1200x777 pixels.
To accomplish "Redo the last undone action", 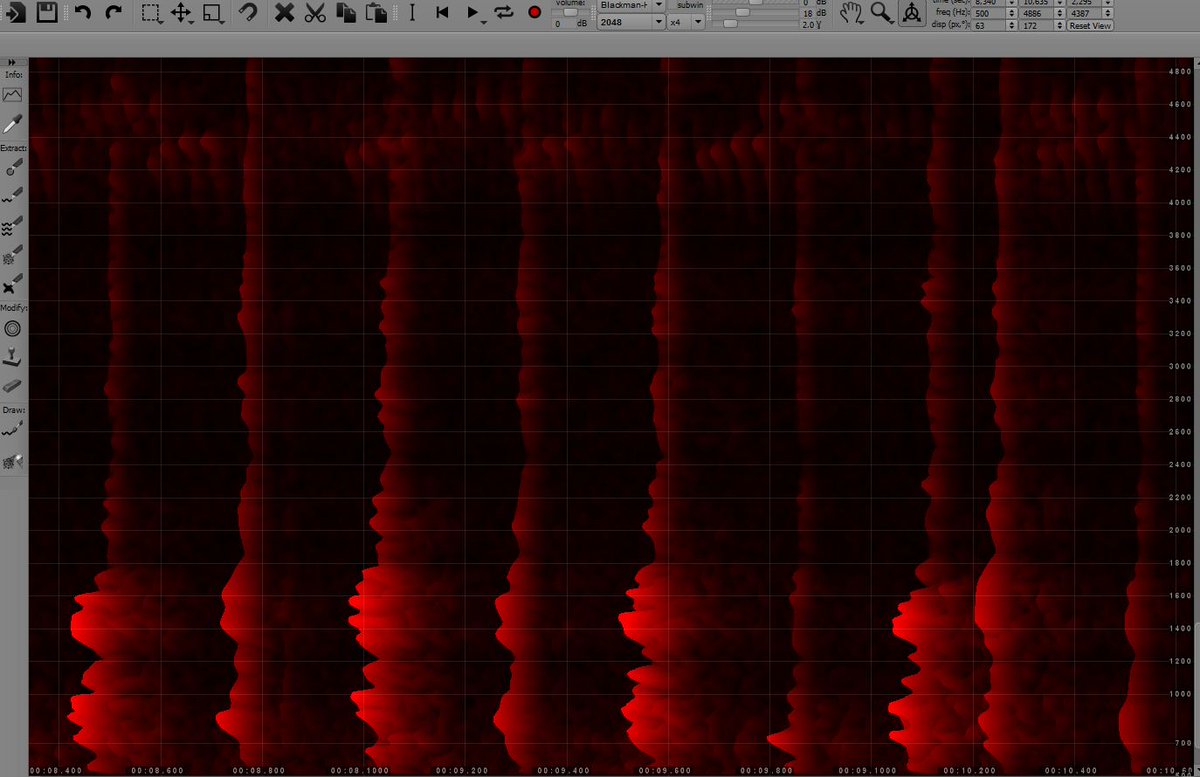I will click(113, 12).
